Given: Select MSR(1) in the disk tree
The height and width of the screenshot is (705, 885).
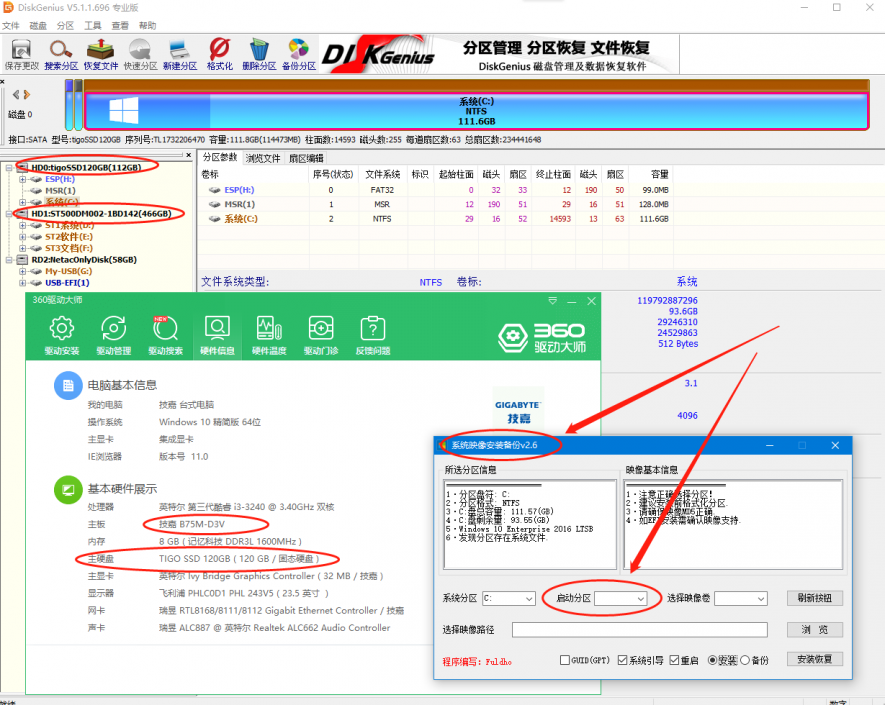Looking at the screenshot, I should pos(60,190).
